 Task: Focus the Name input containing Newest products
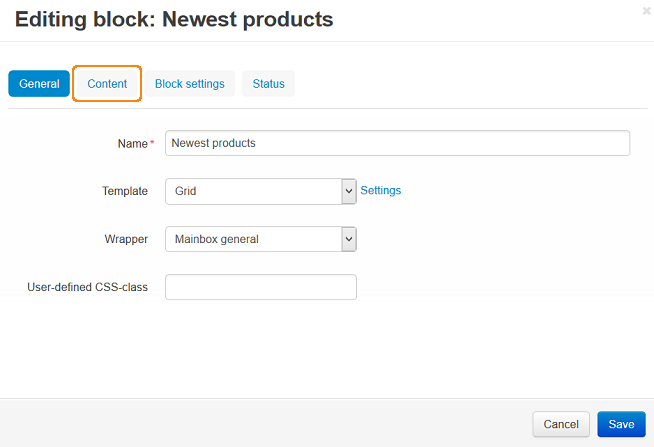click(x=397, y=143)
